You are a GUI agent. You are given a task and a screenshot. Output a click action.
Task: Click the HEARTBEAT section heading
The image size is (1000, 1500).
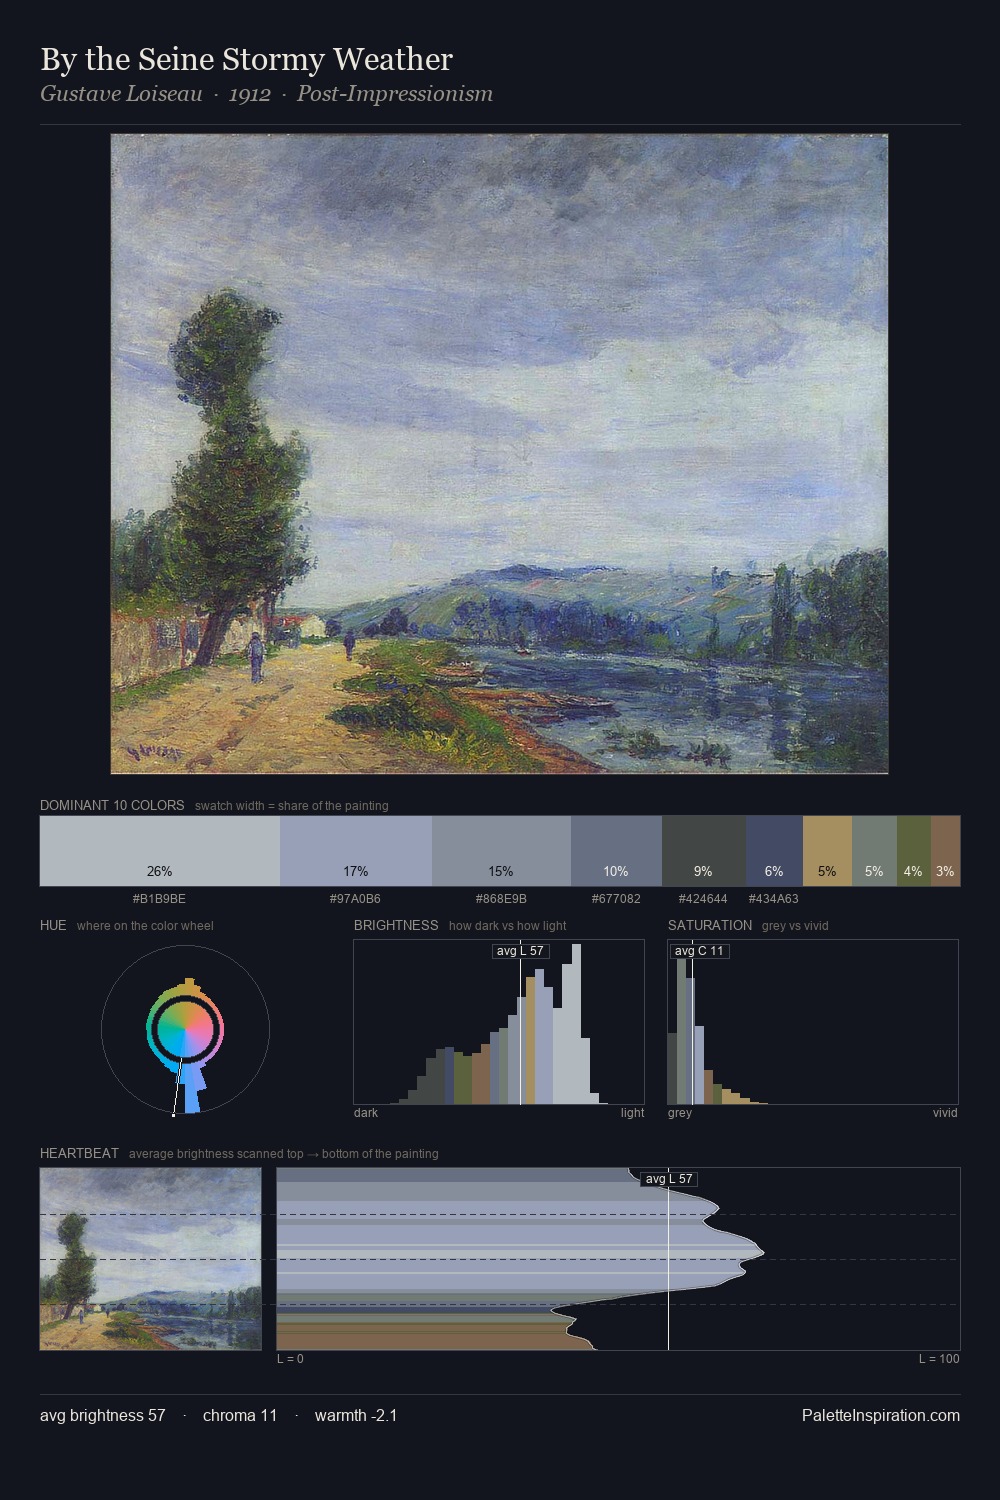(79, 1153)
